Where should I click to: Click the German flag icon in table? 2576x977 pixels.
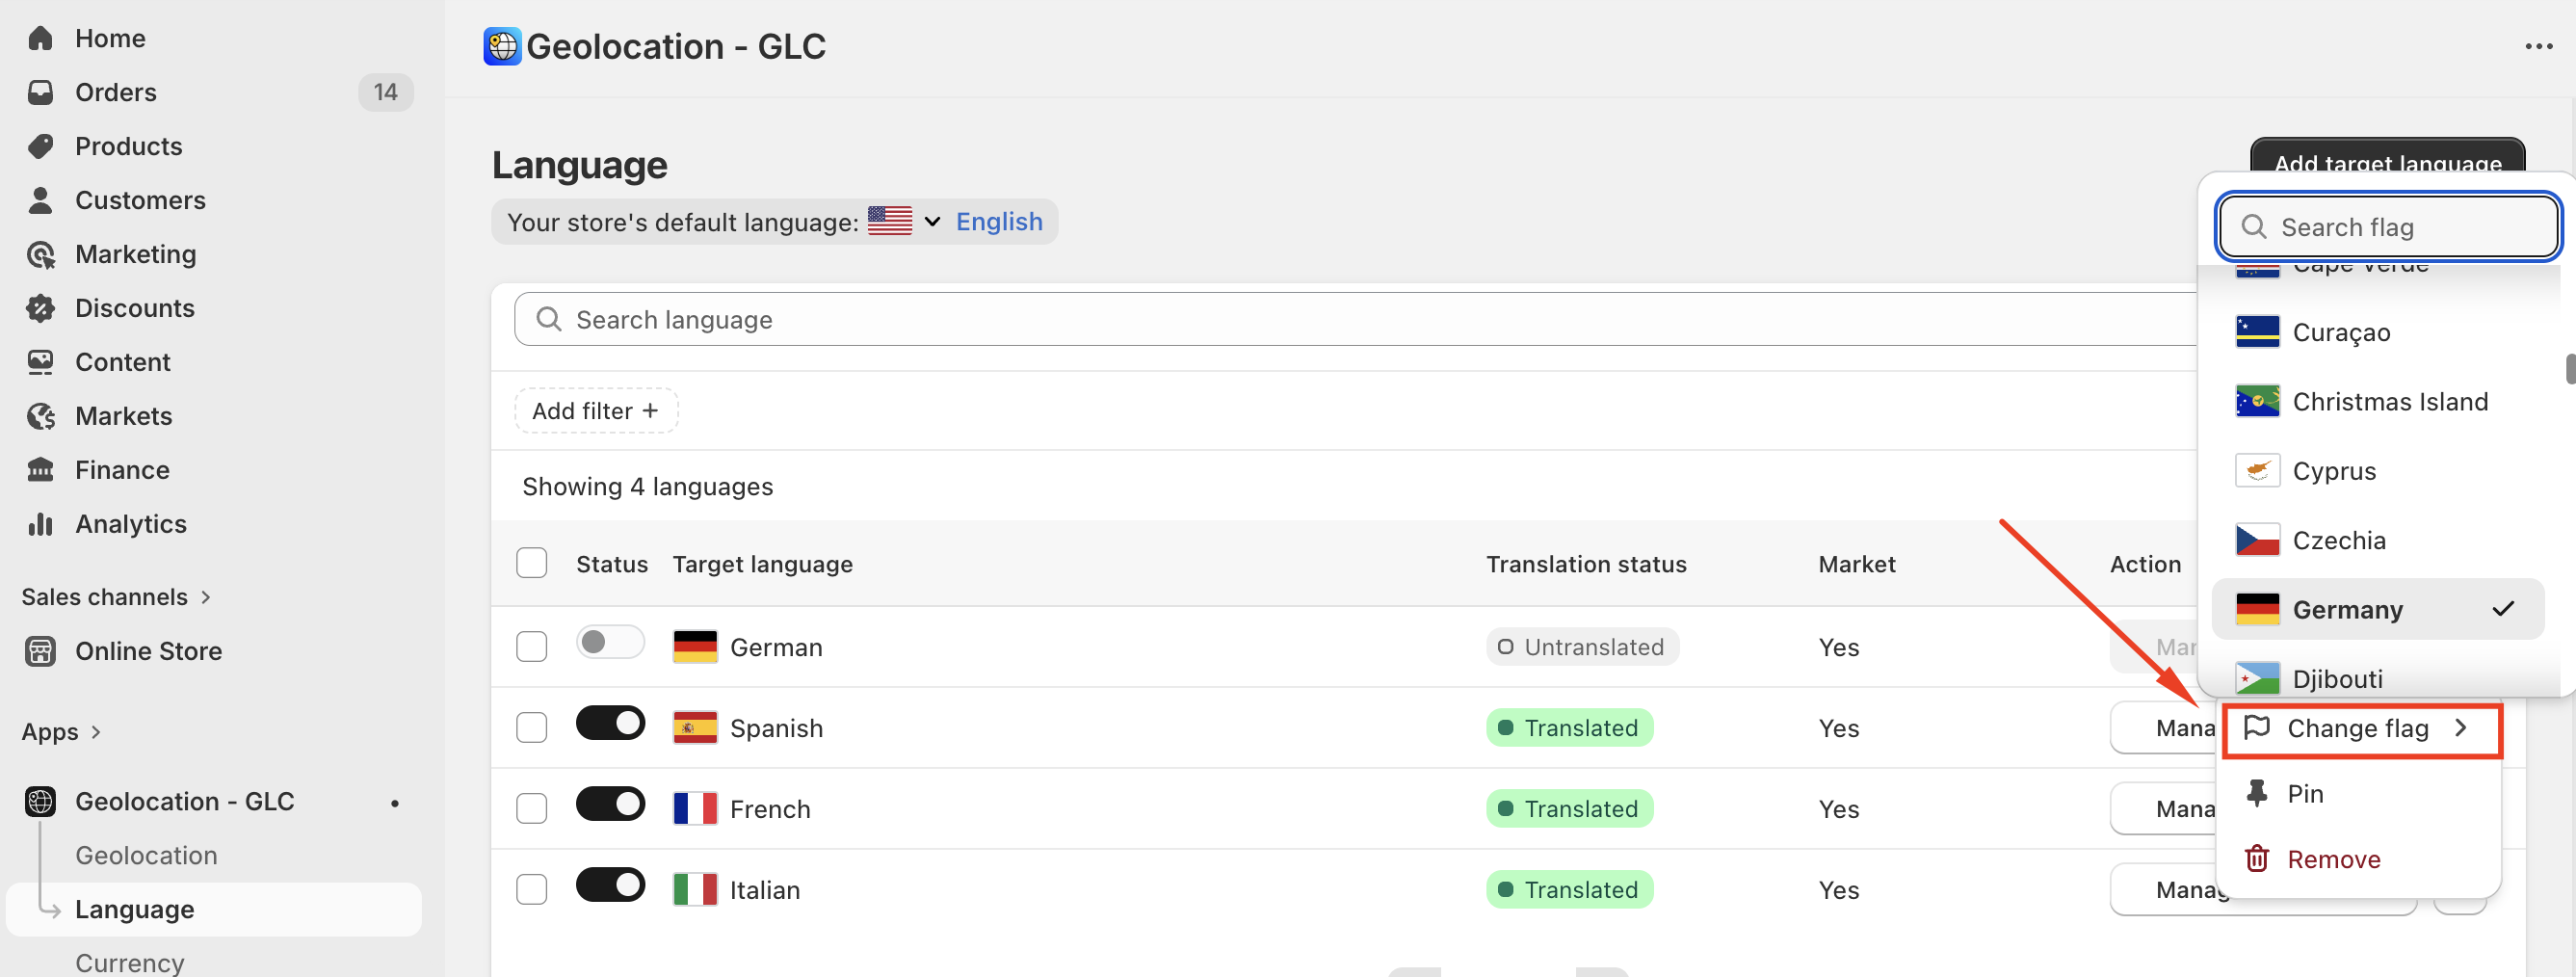pos(695,647)
